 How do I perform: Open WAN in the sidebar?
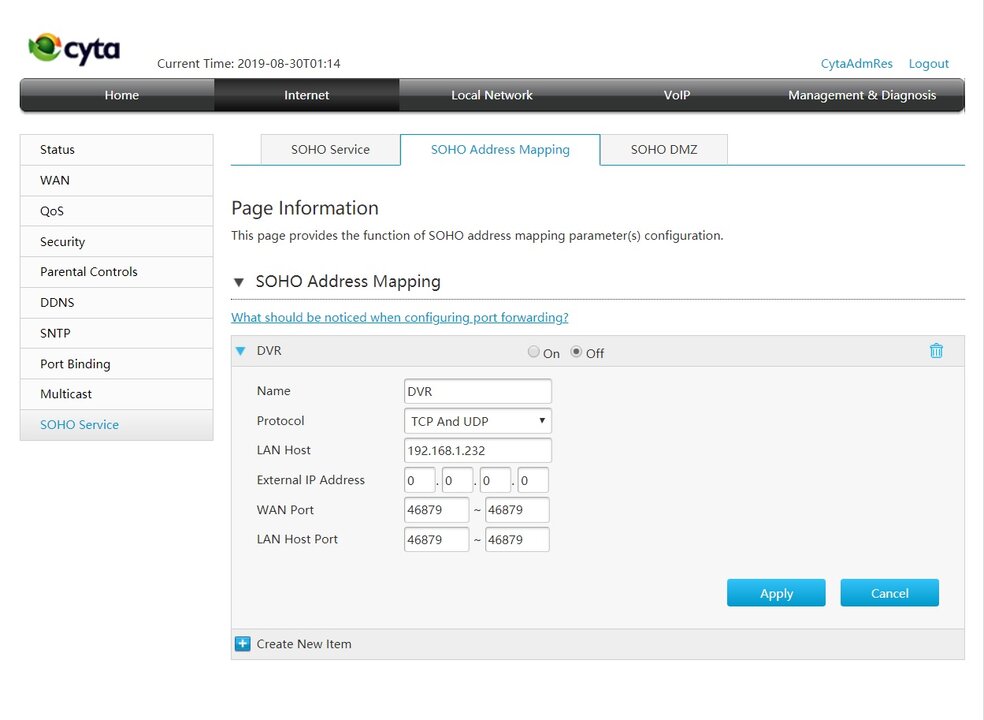(117, 180)
